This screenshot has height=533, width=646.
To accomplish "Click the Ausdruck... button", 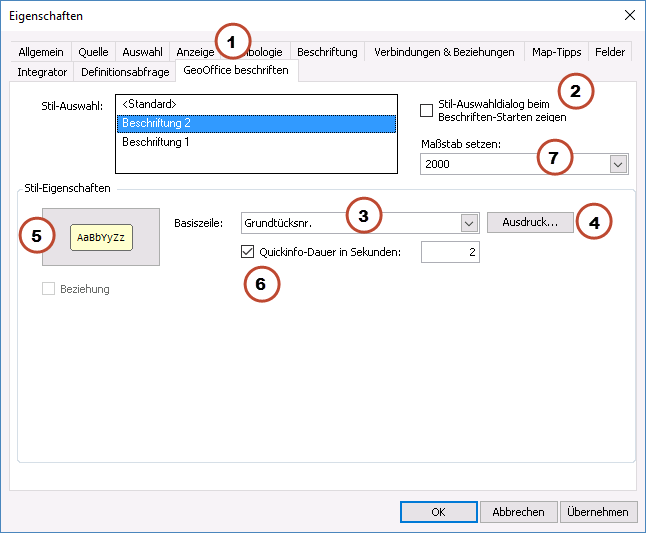I will (x=530, y=222).
